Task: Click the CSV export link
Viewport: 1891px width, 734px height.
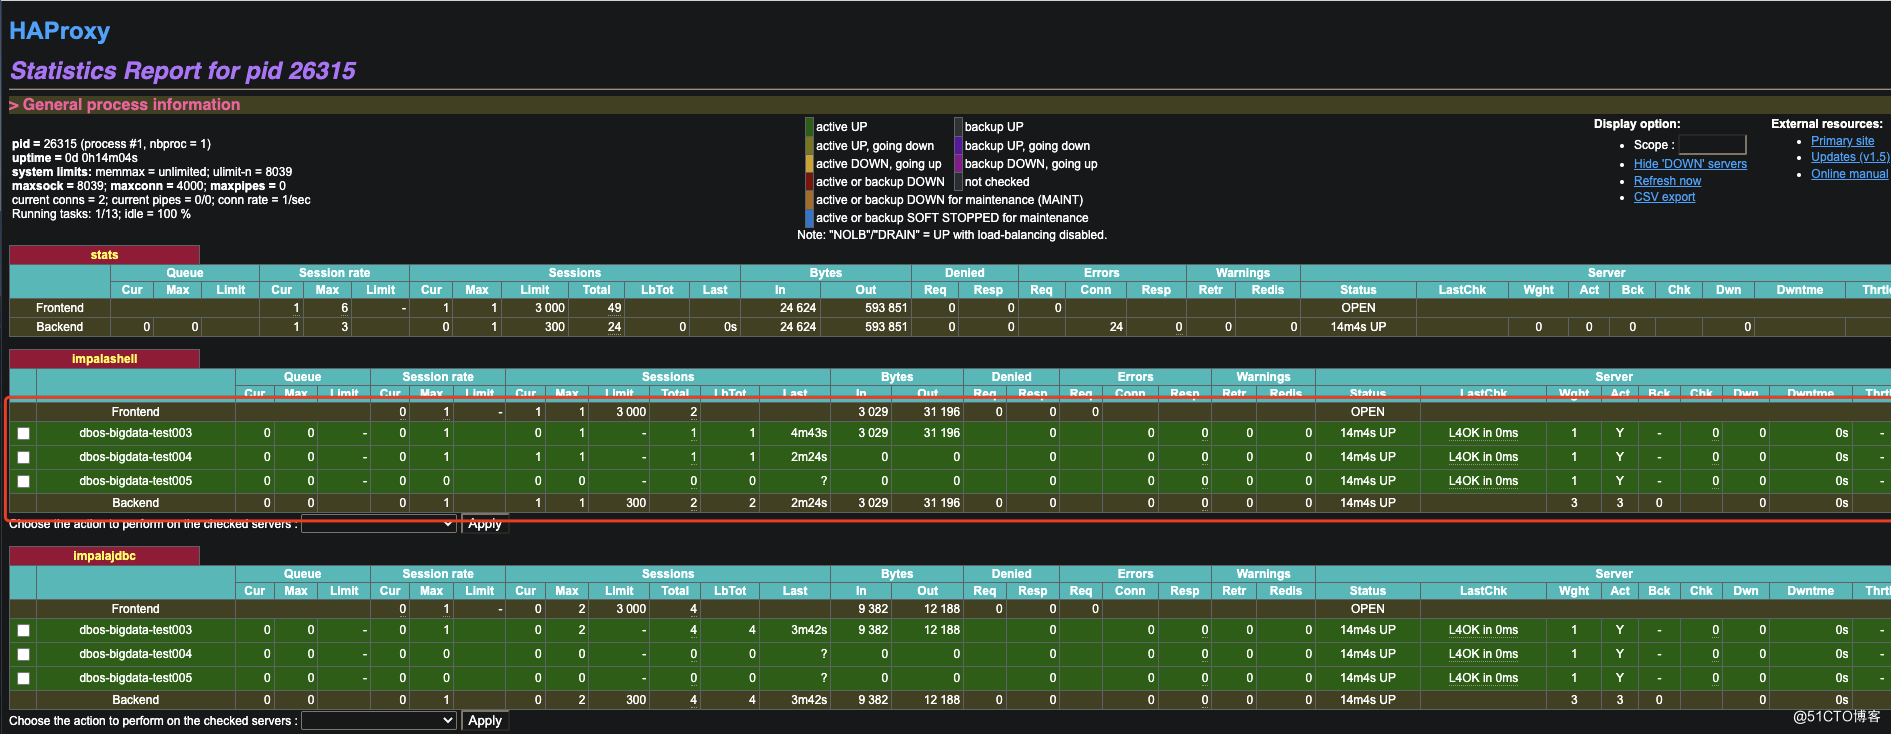Action: click(1664, 197)
